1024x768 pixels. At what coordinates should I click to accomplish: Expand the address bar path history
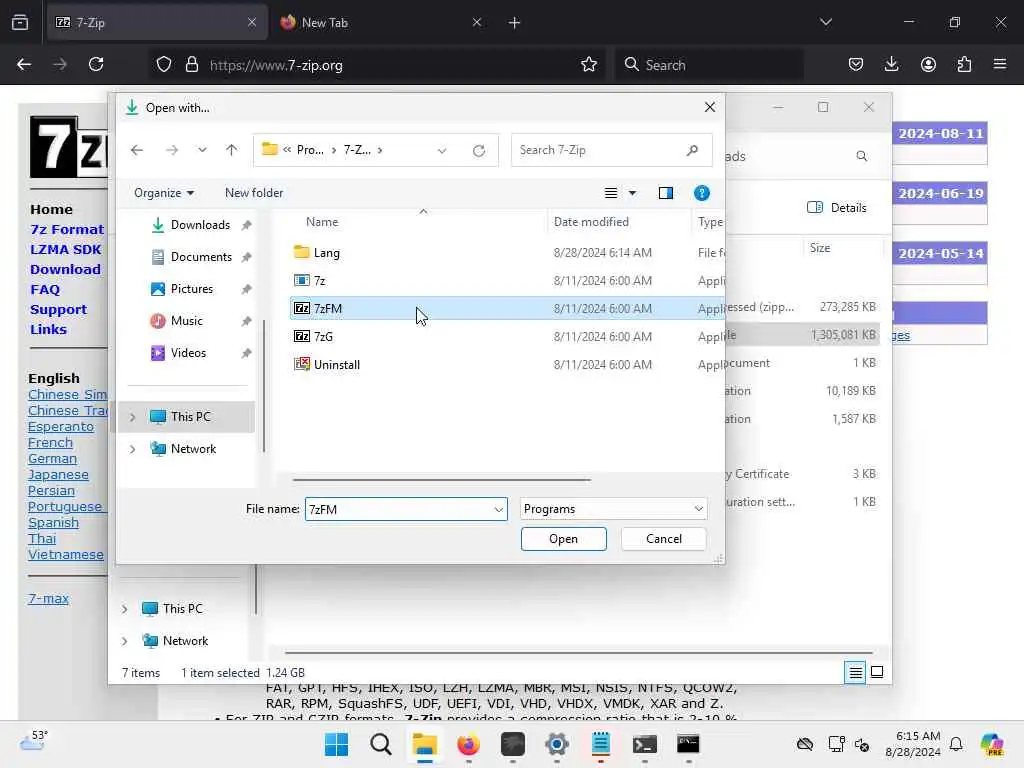442,150
